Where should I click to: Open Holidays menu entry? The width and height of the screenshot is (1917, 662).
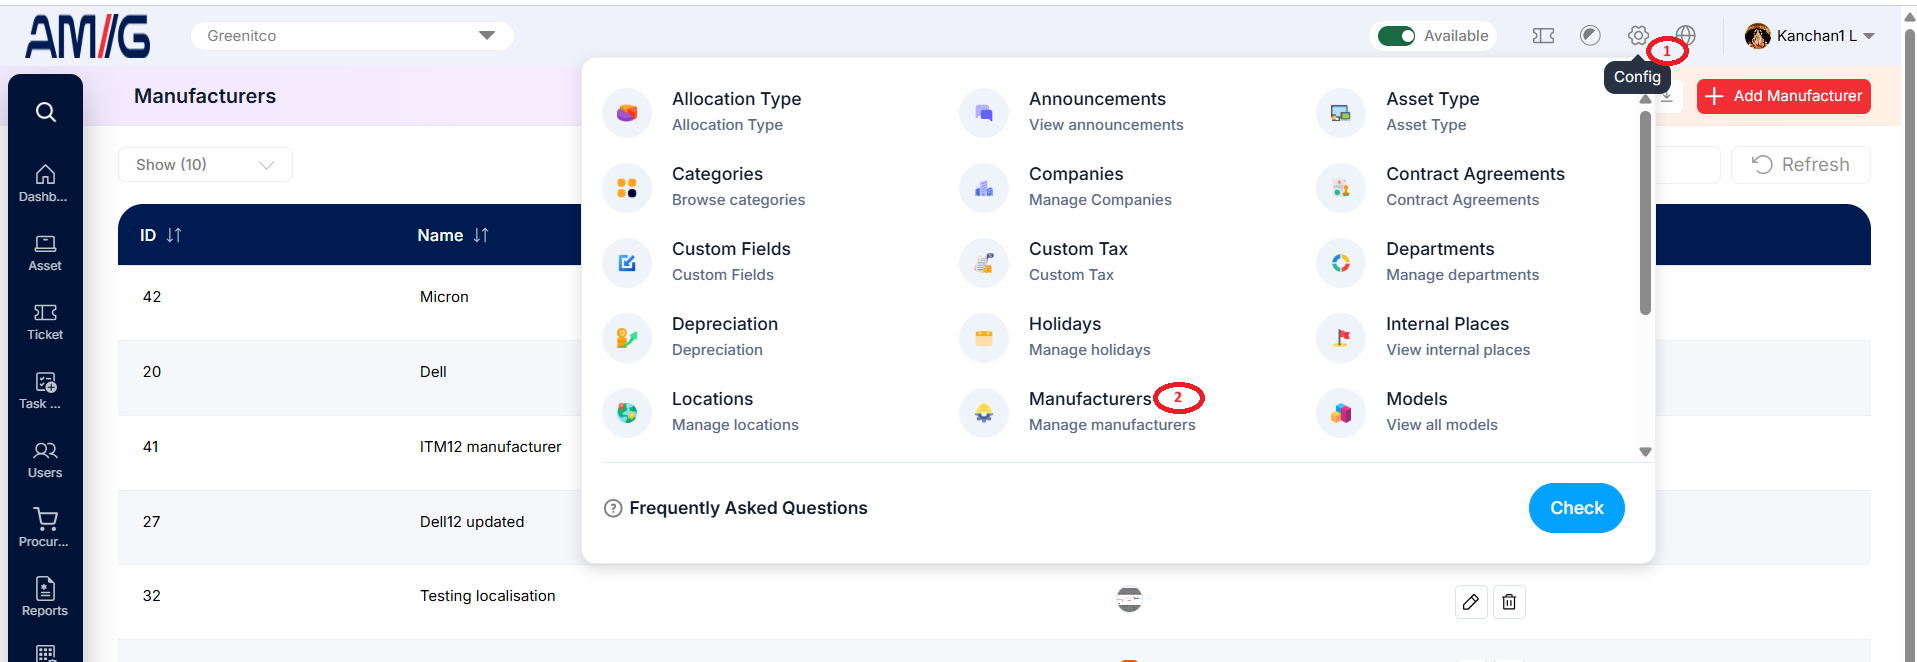coord(1089,336)
